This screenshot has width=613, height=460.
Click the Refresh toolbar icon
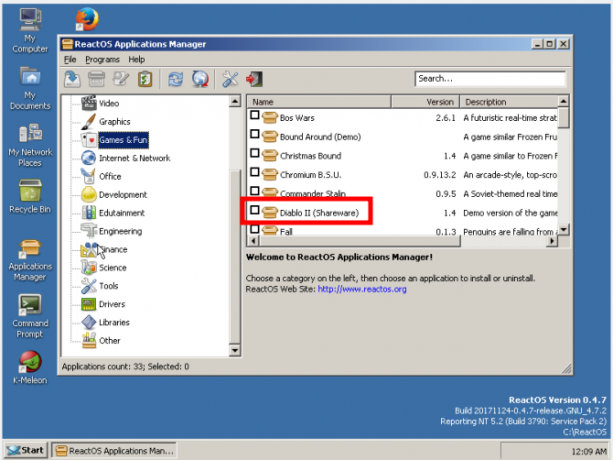pos(176,79)
